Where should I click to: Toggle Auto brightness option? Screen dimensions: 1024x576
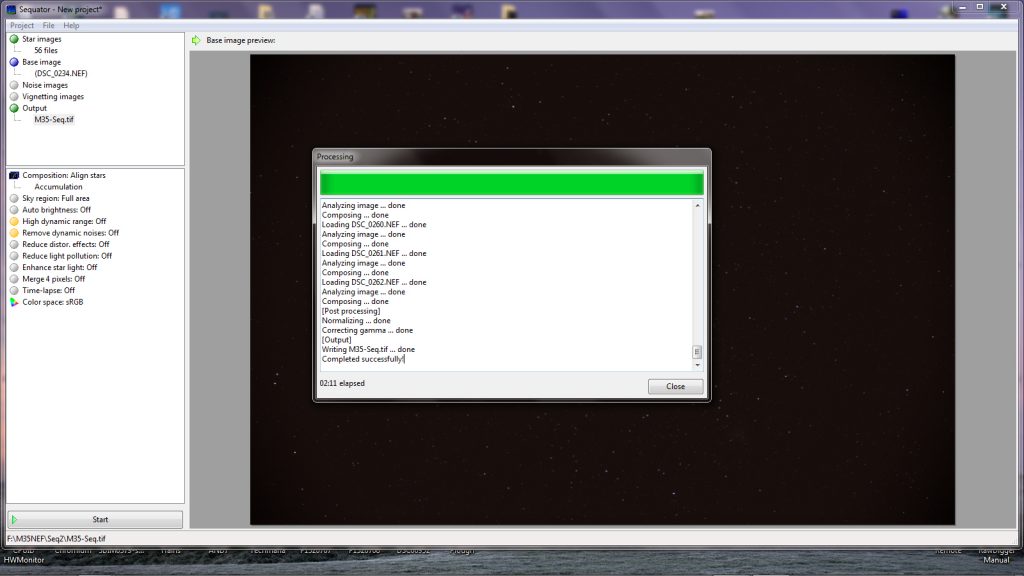56,210
